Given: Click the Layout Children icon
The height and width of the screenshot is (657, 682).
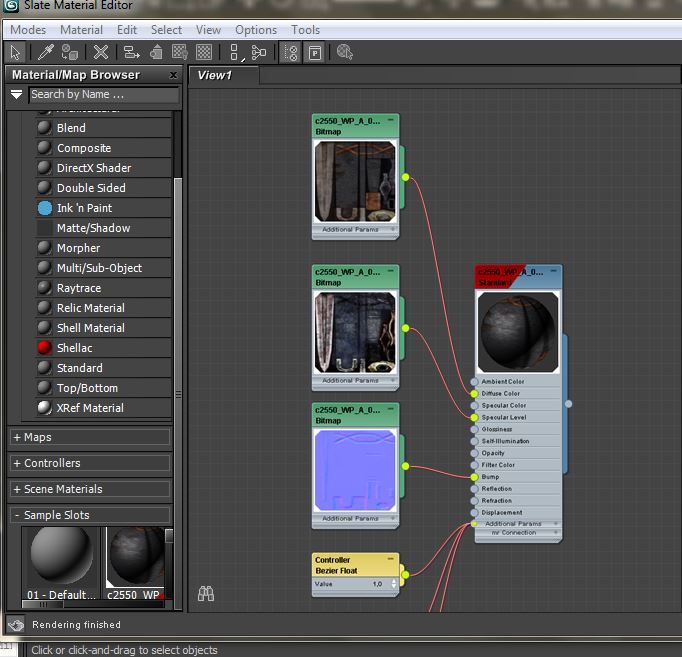Looking at the screenshot, I should coord(259,53).
